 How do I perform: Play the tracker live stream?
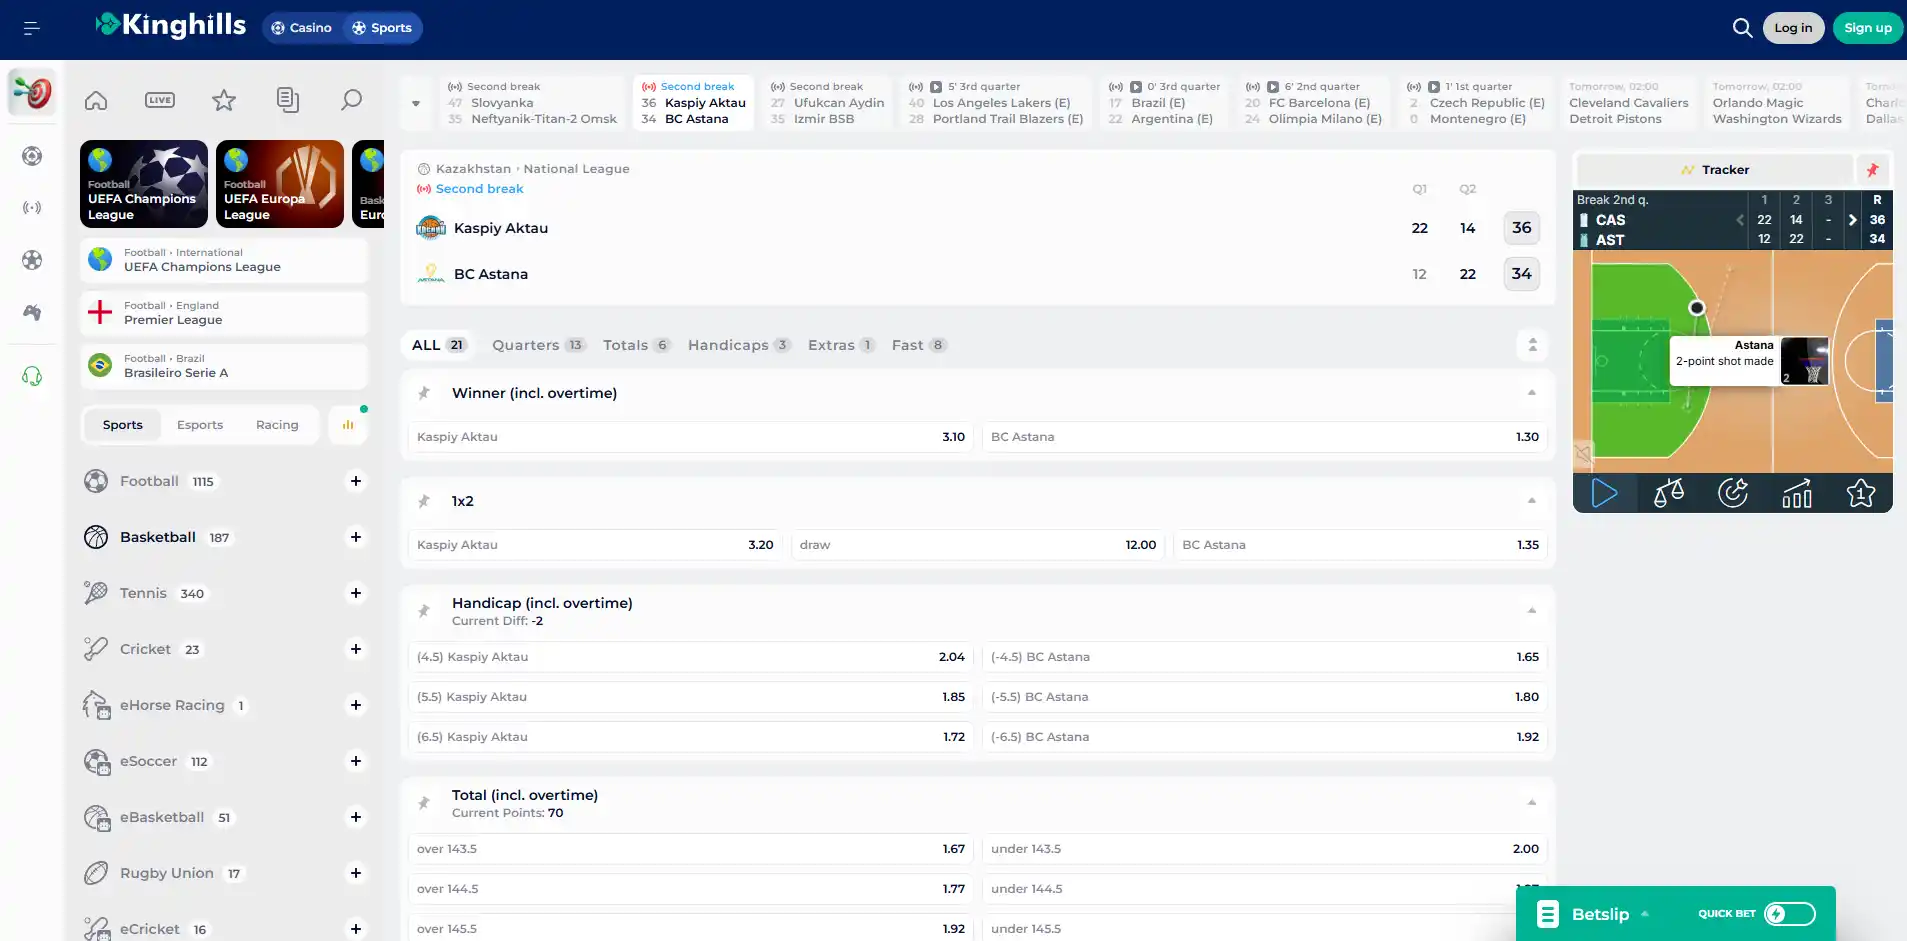(x=1605, y=493)
